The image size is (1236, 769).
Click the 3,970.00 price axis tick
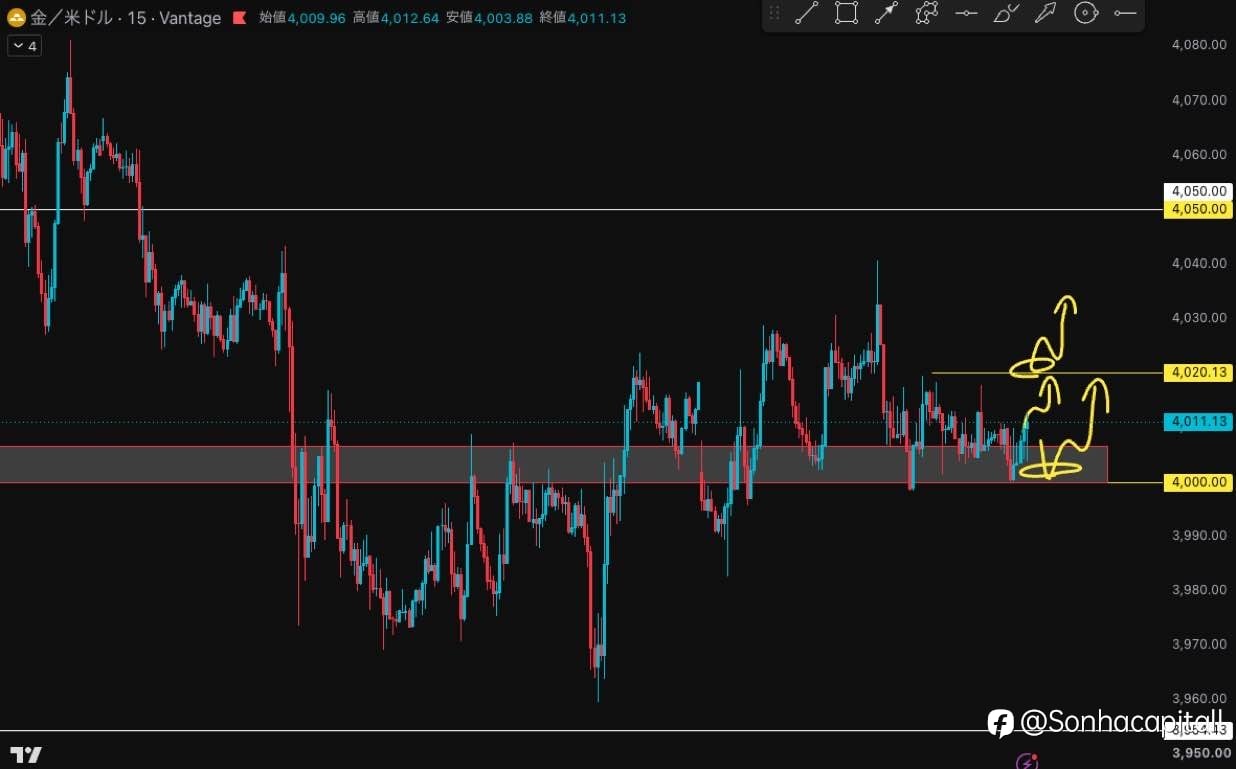point(1199,644)
